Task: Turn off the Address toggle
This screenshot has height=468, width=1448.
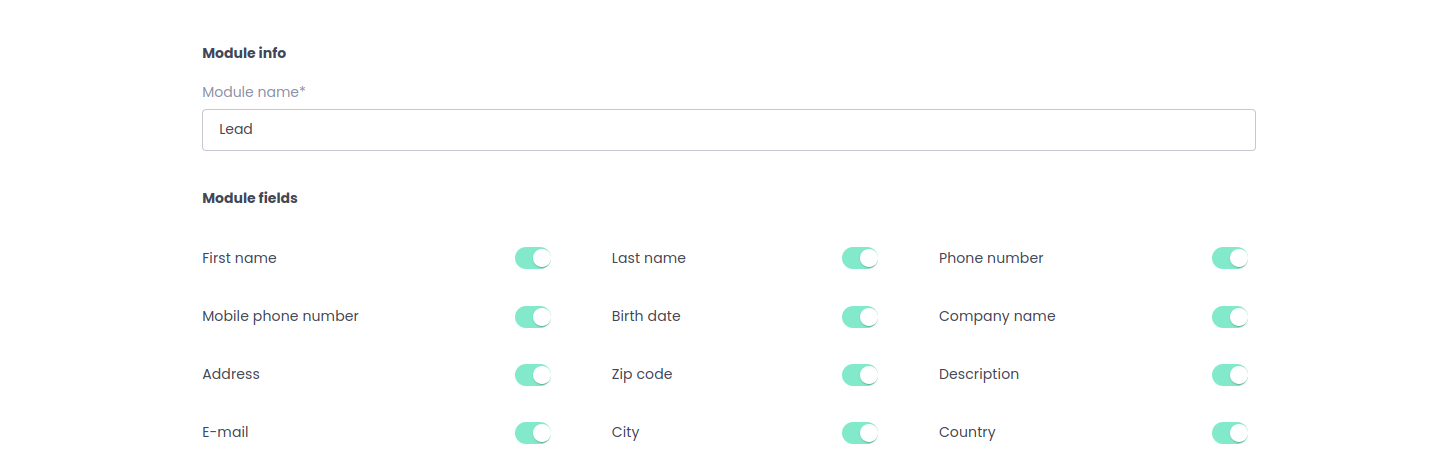Action: 533,375
